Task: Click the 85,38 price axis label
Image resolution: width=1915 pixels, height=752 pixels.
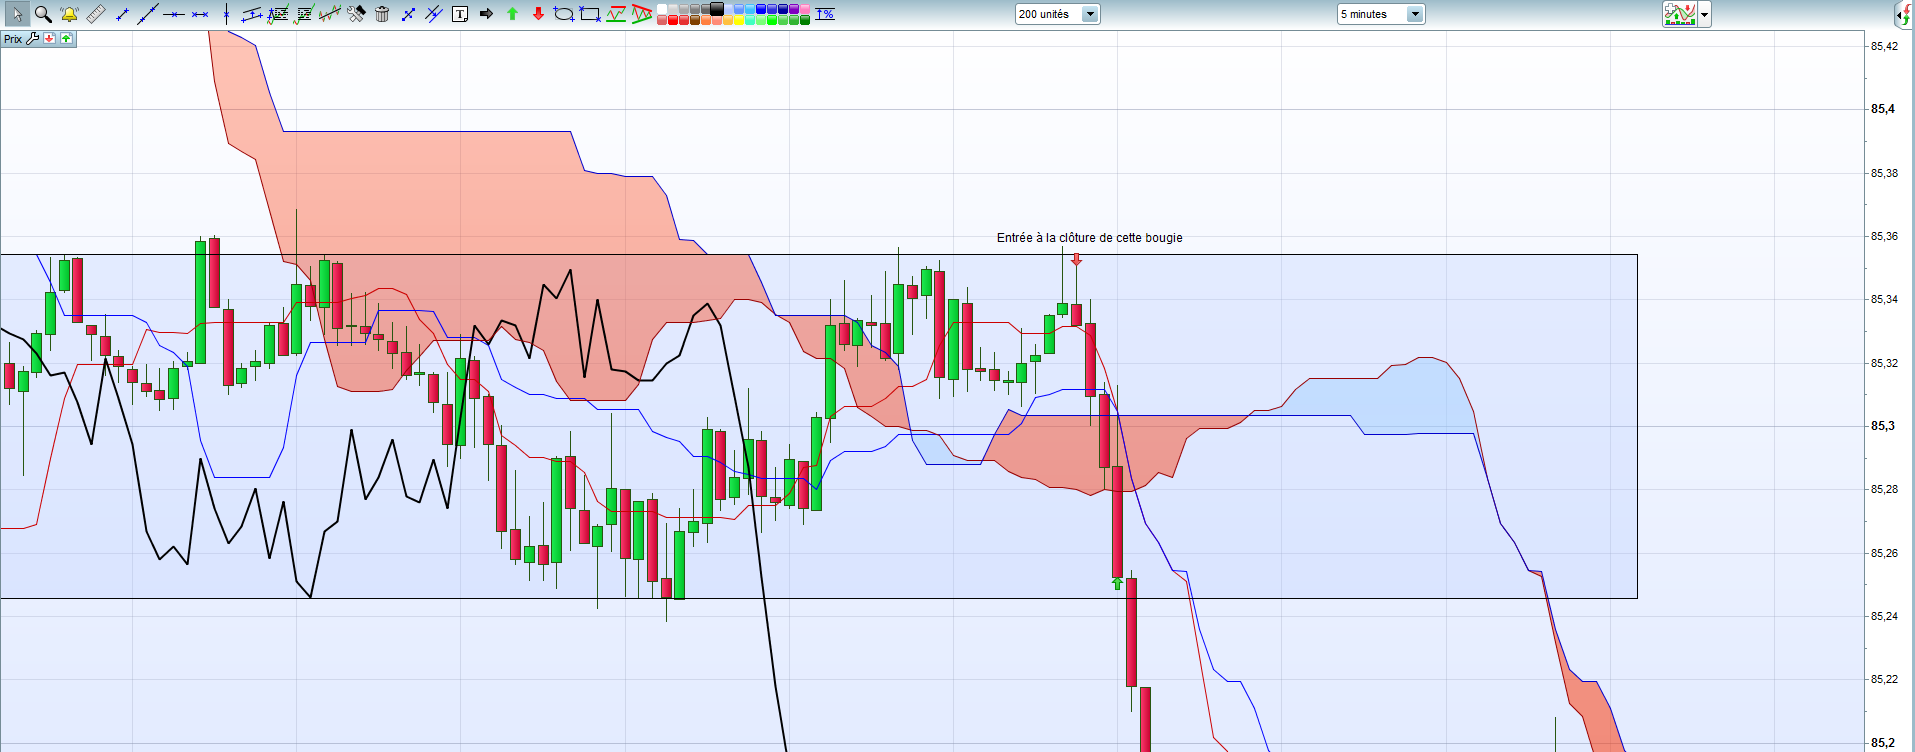Action: coord(1884,173)
